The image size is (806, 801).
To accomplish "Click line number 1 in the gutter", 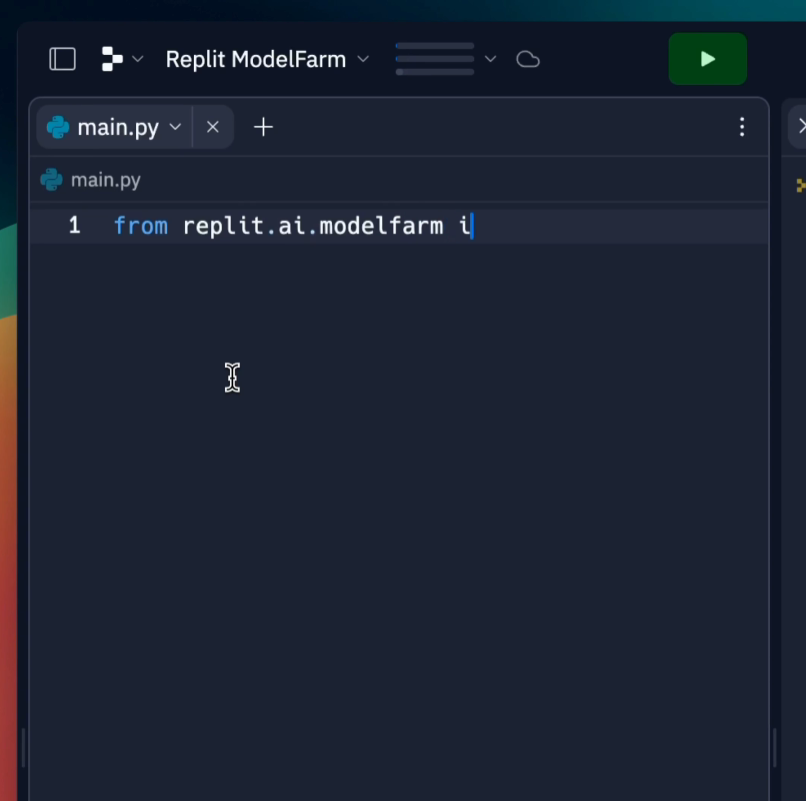I will click(x=75, y=226).
